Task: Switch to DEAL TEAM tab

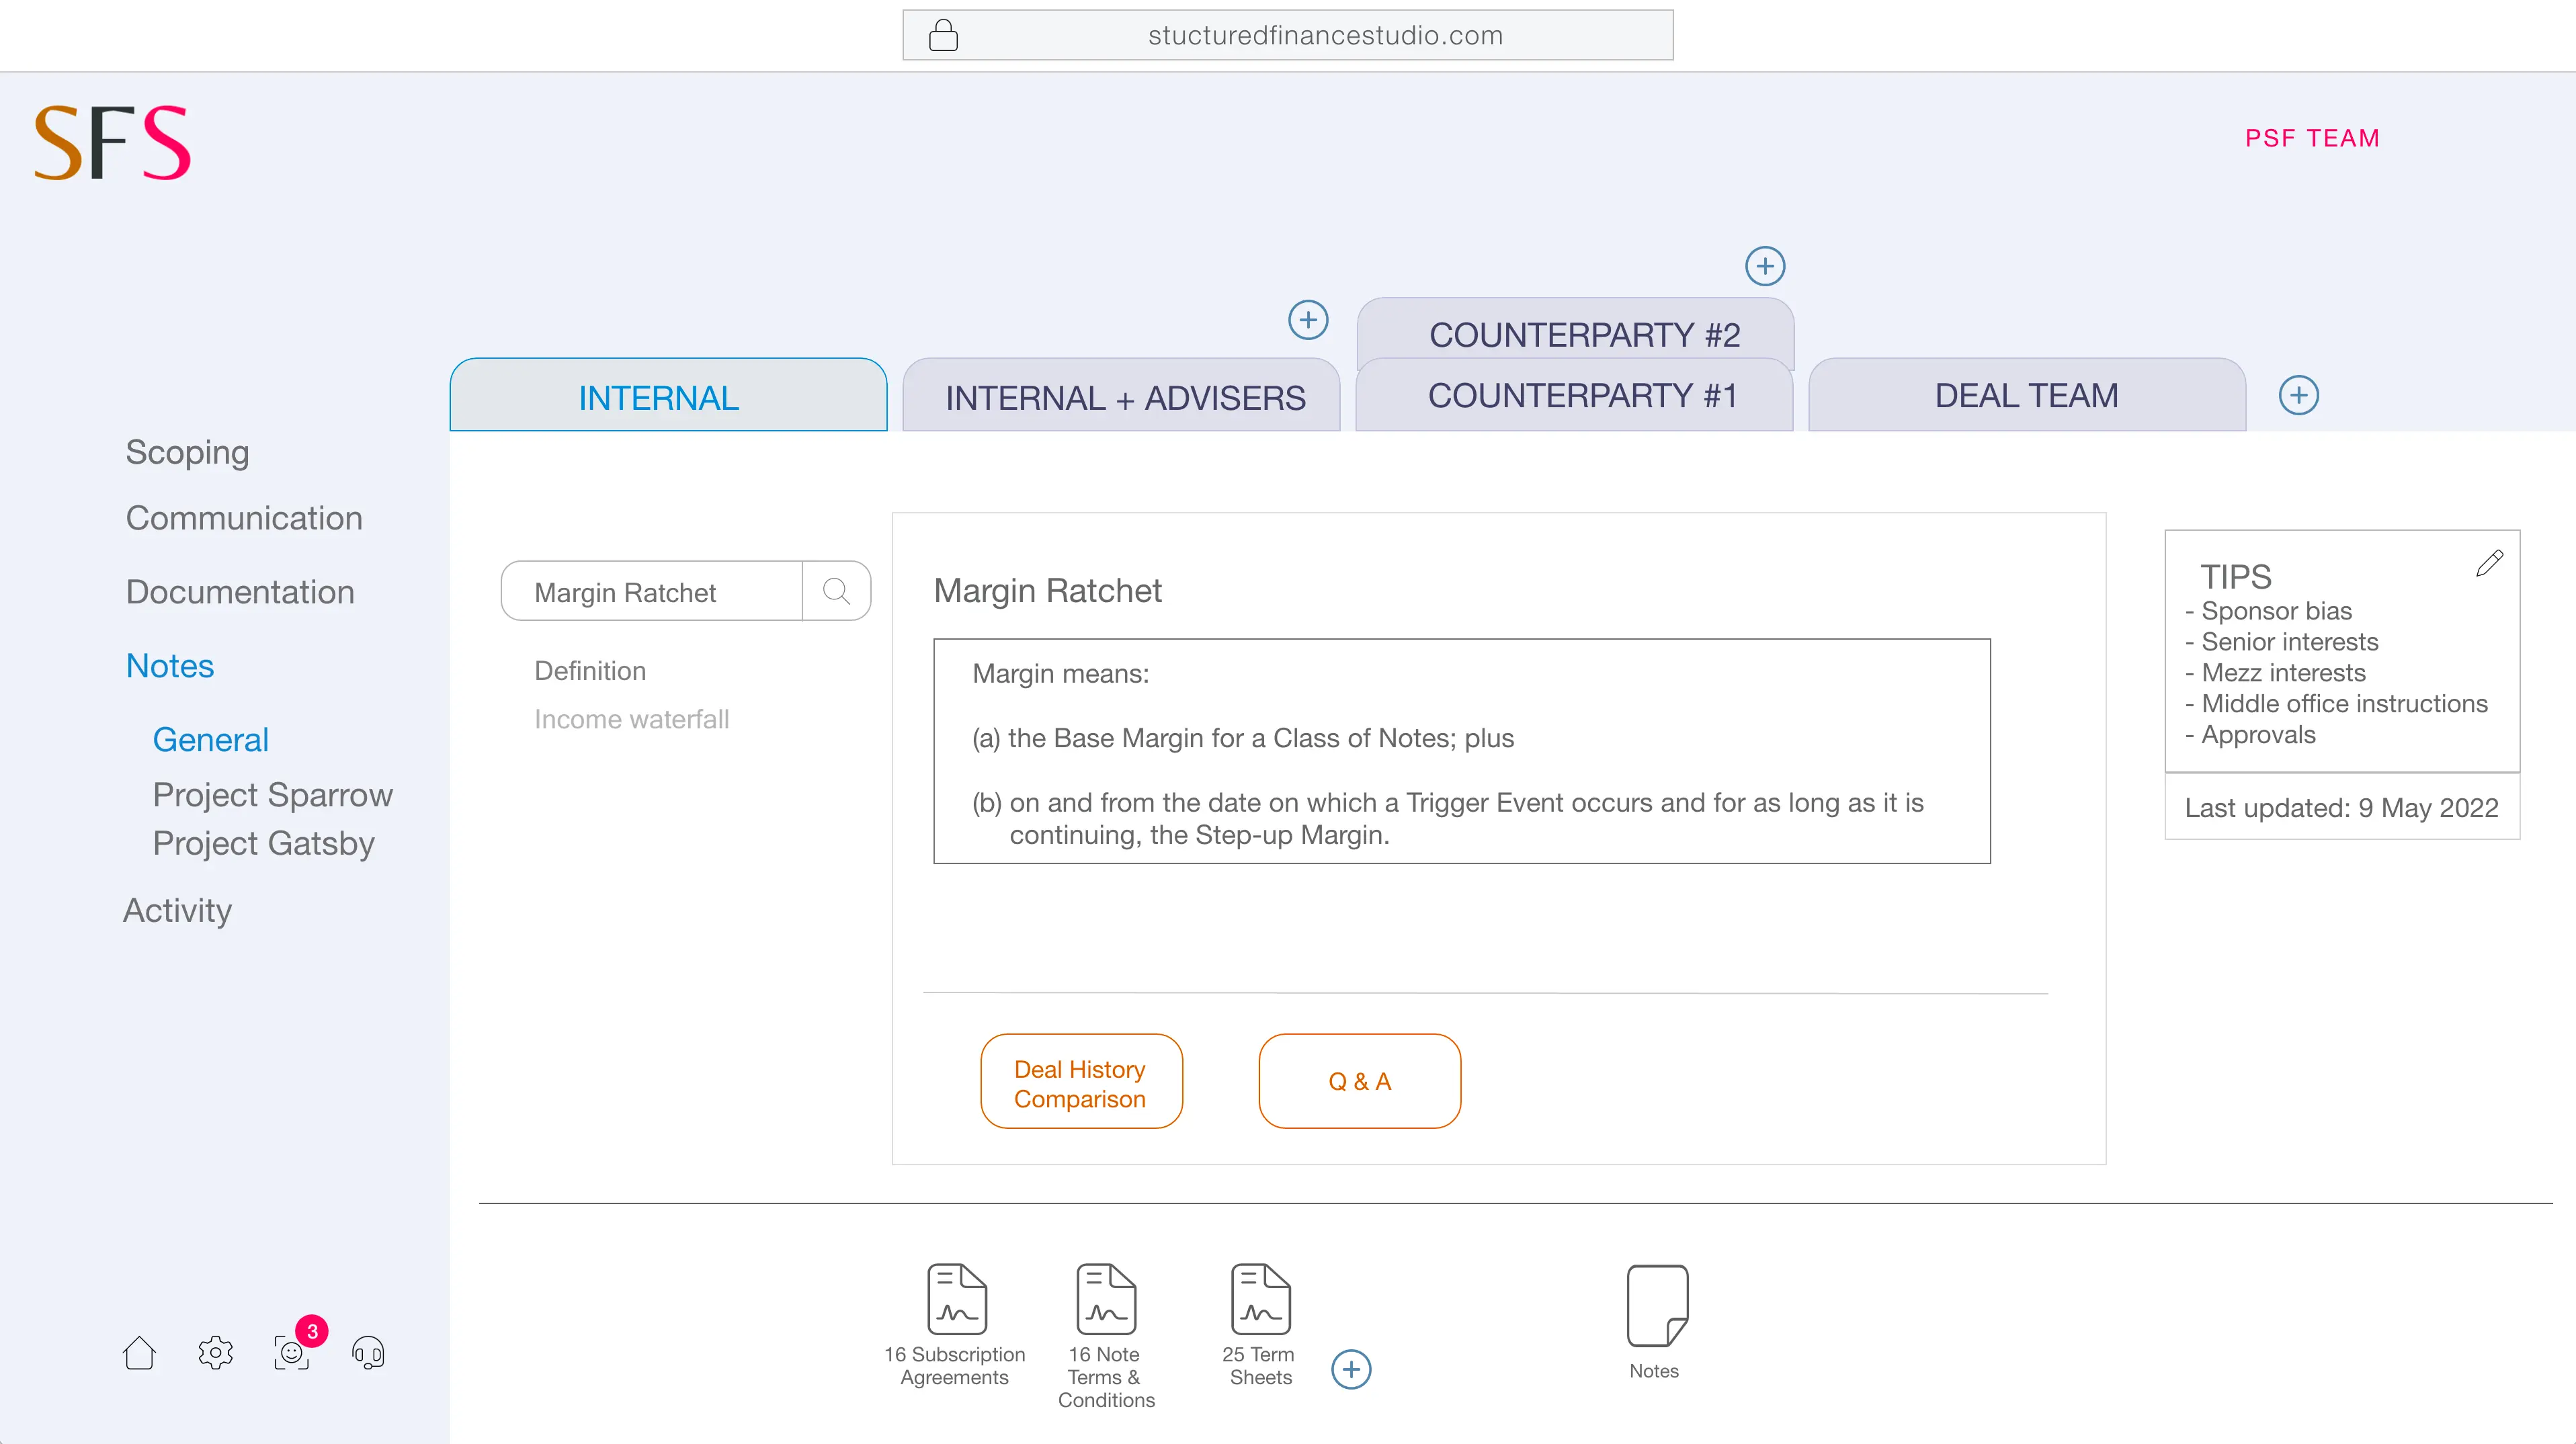Action: (2027, 395)
